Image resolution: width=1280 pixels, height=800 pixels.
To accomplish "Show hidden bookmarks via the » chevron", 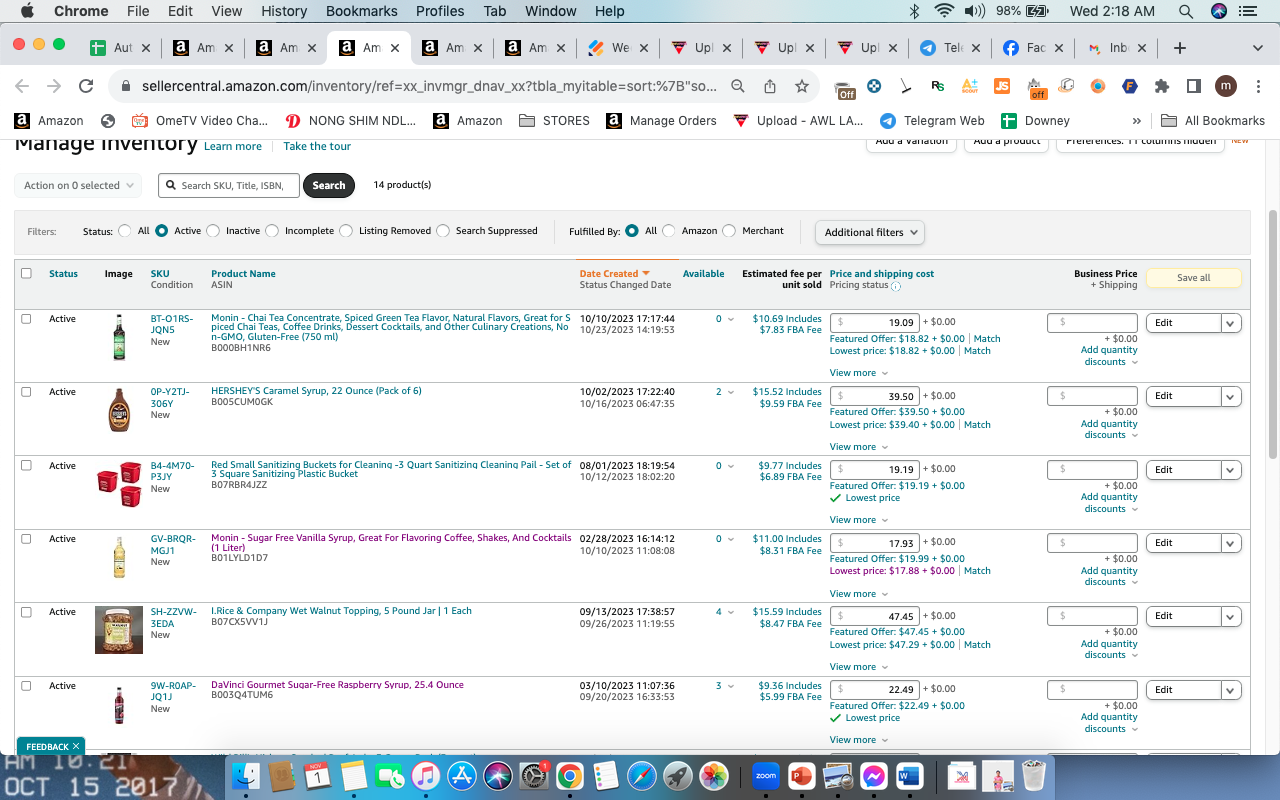I will pyautogui.click(x=1136, y=121).
